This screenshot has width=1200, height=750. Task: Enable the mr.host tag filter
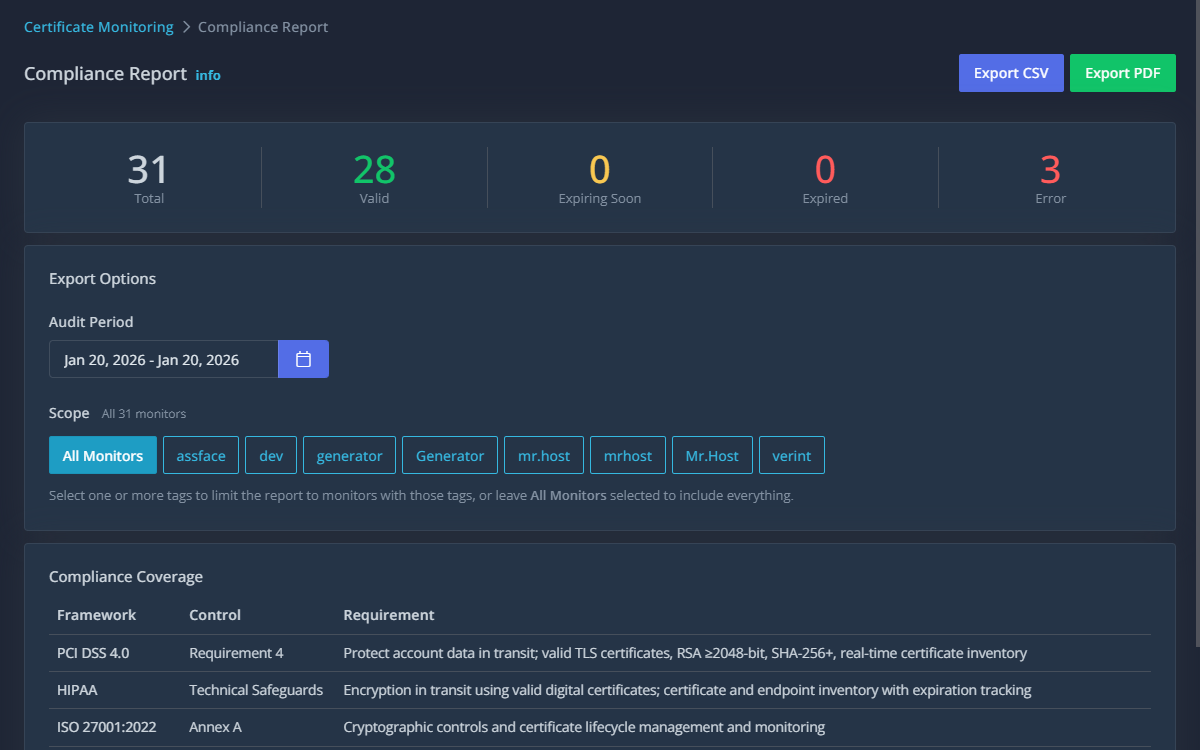click(544, 455)
